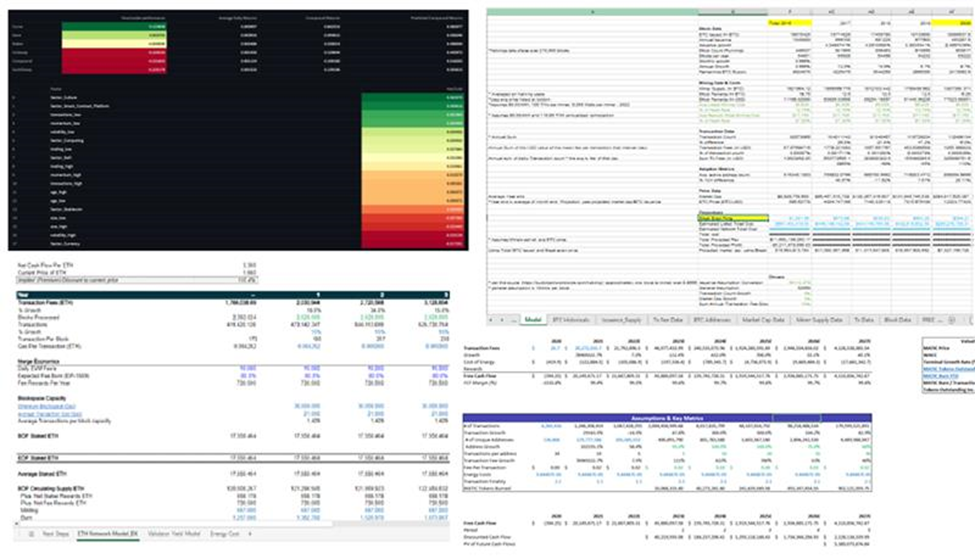Screen dimensions: 975x559
Task: Go to the Market Cap Data tab
Action: [x=763, y=320]
